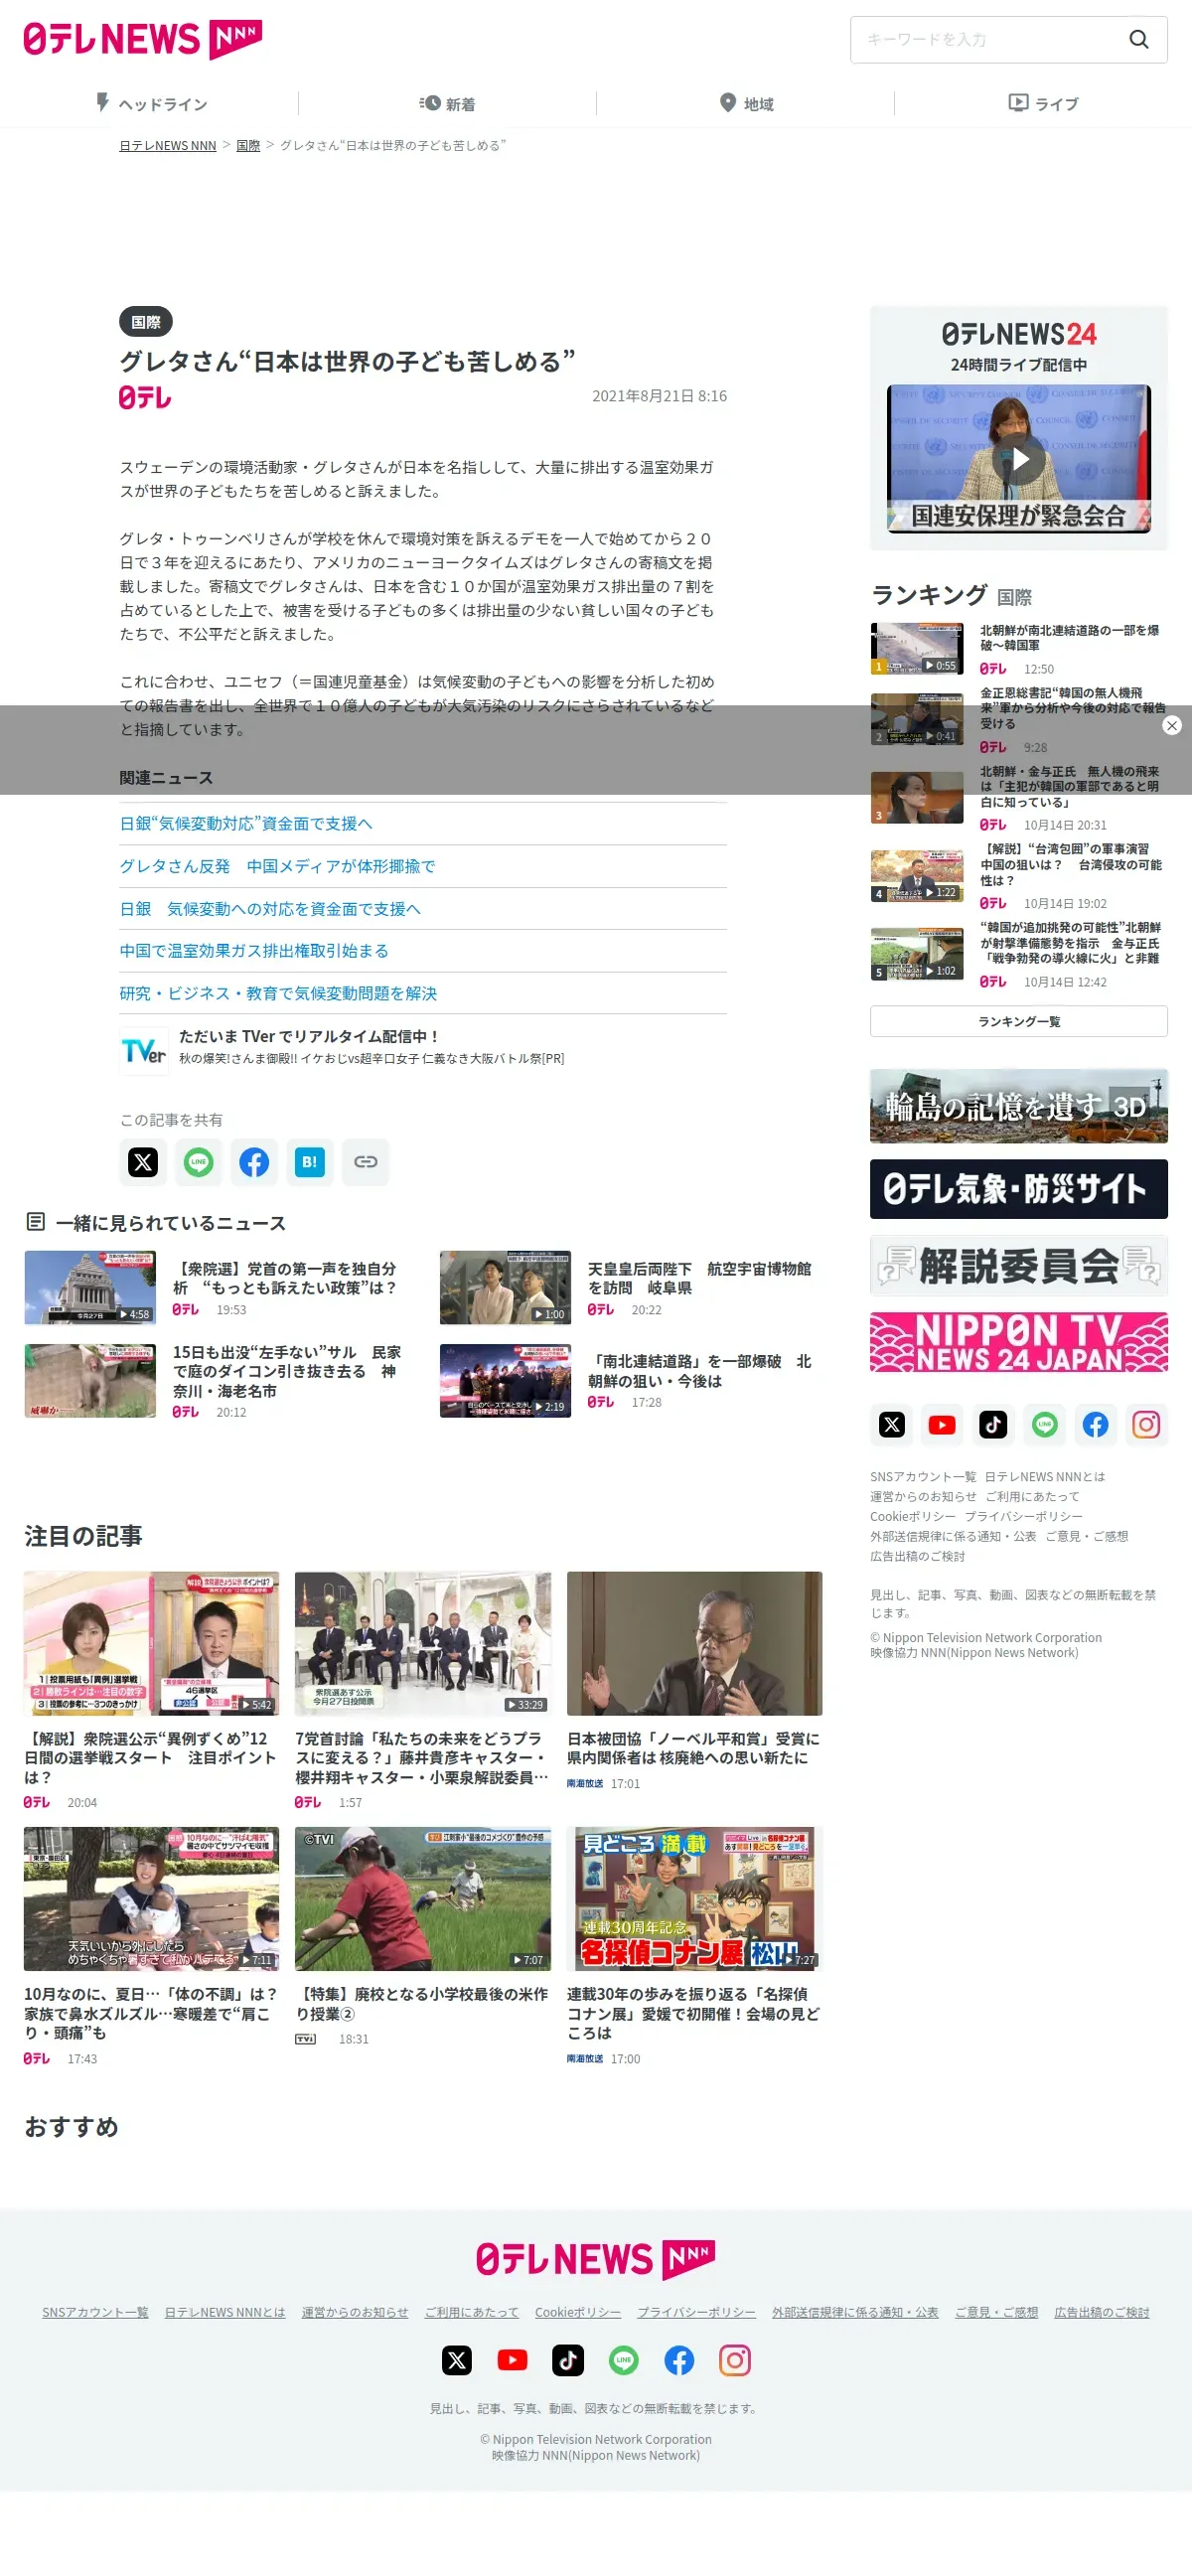The image size is (1192, 2576).
Task: Click the 国際 breadcrumb link
Action: pos(248,145)
